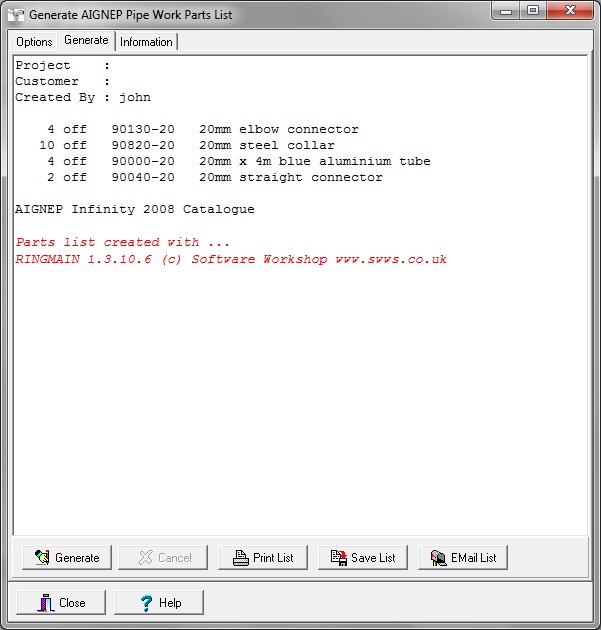Click the red 'Parts list created with ...' line
The image size is (601, 630).
(x=123, y=242)
